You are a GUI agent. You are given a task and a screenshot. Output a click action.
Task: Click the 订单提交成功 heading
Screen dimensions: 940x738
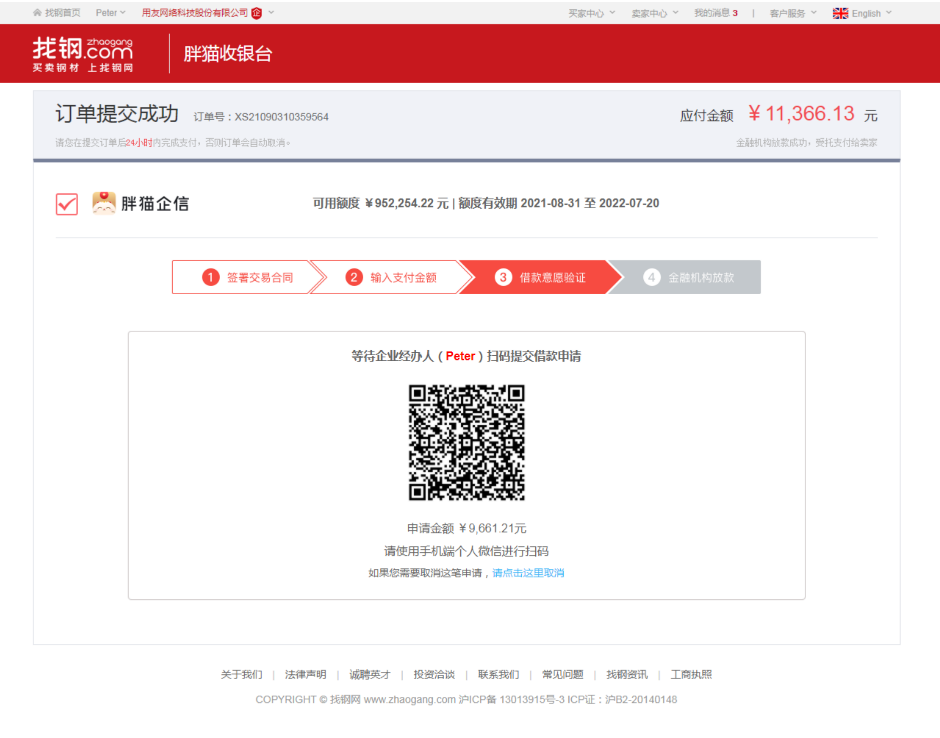point(117,114)
